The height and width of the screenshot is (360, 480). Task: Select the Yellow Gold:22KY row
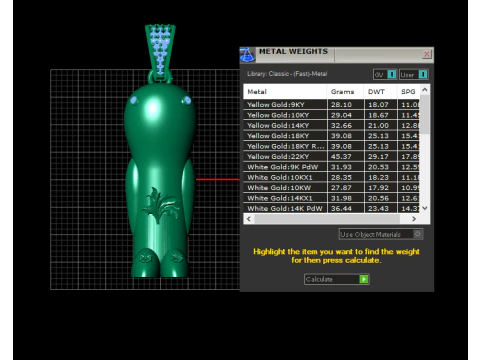click(331, 156)
